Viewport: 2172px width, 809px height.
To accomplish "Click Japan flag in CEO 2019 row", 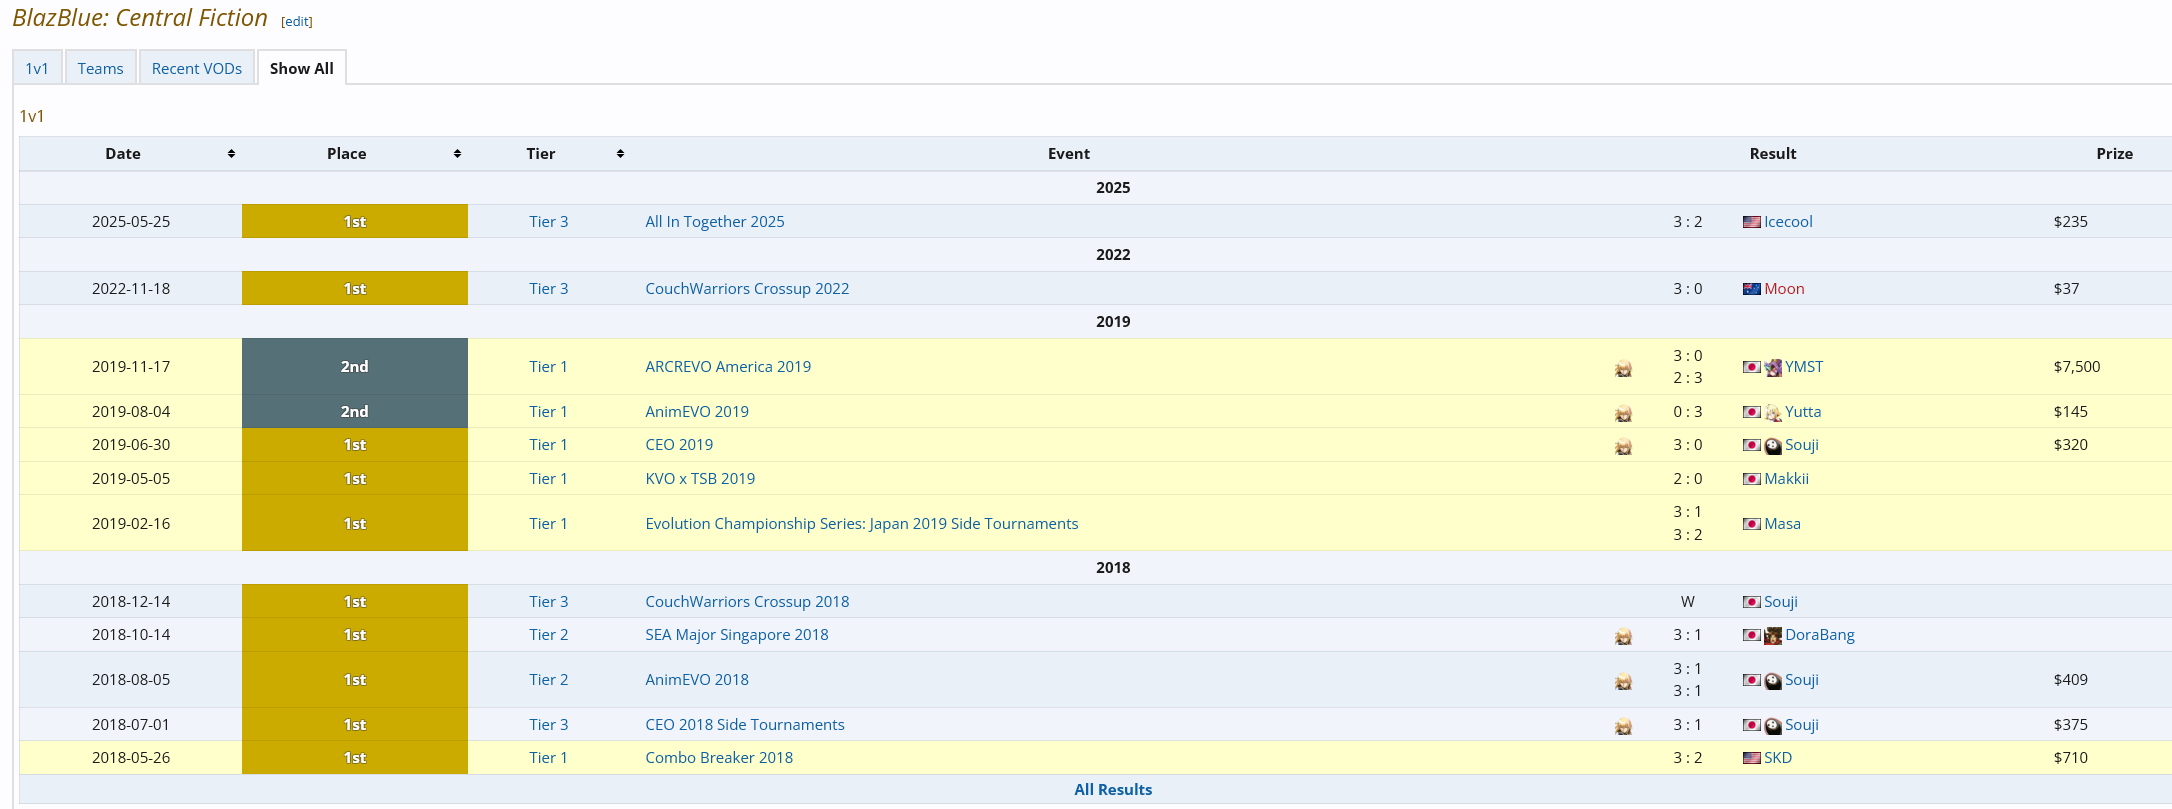I will 1751,445.
